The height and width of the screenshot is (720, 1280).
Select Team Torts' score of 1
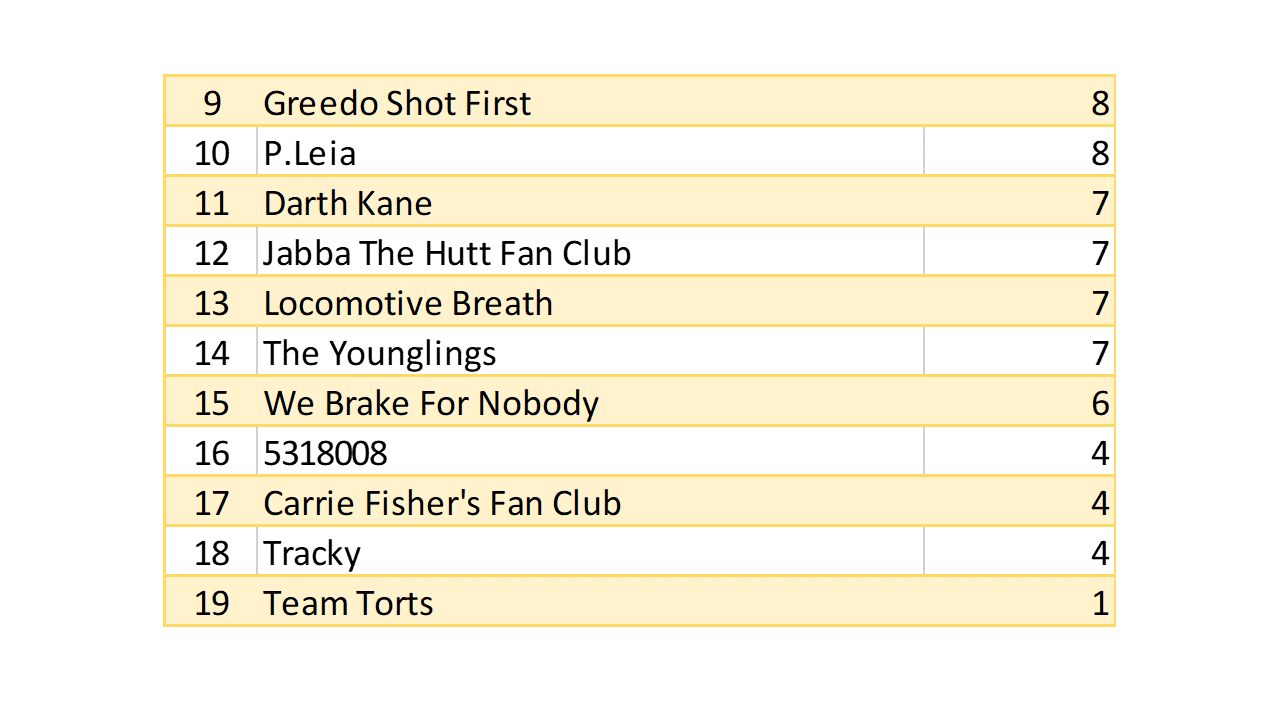[x=1100, y=603]
